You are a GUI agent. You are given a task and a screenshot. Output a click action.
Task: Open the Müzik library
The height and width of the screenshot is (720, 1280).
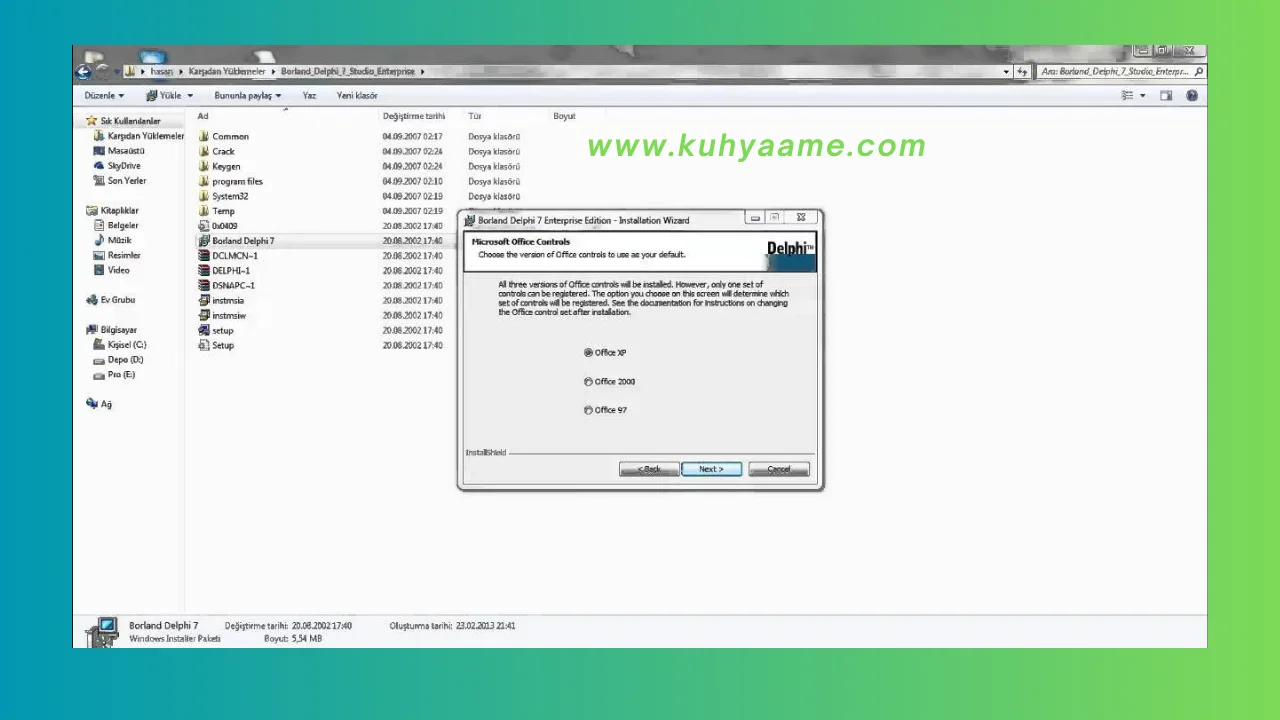click(119, 241)
